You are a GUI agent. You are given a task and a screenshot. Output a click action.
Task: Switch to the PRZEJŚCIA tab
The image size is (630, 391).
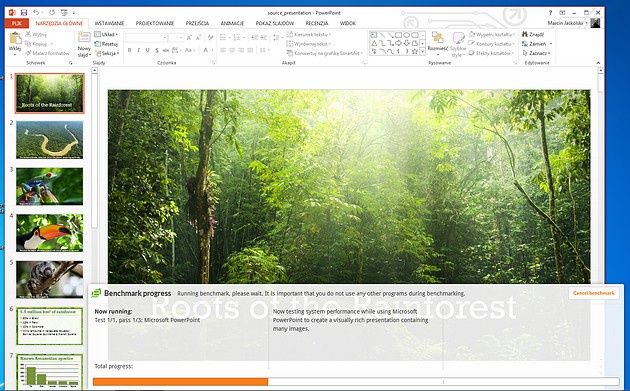[x=197, y=23]
